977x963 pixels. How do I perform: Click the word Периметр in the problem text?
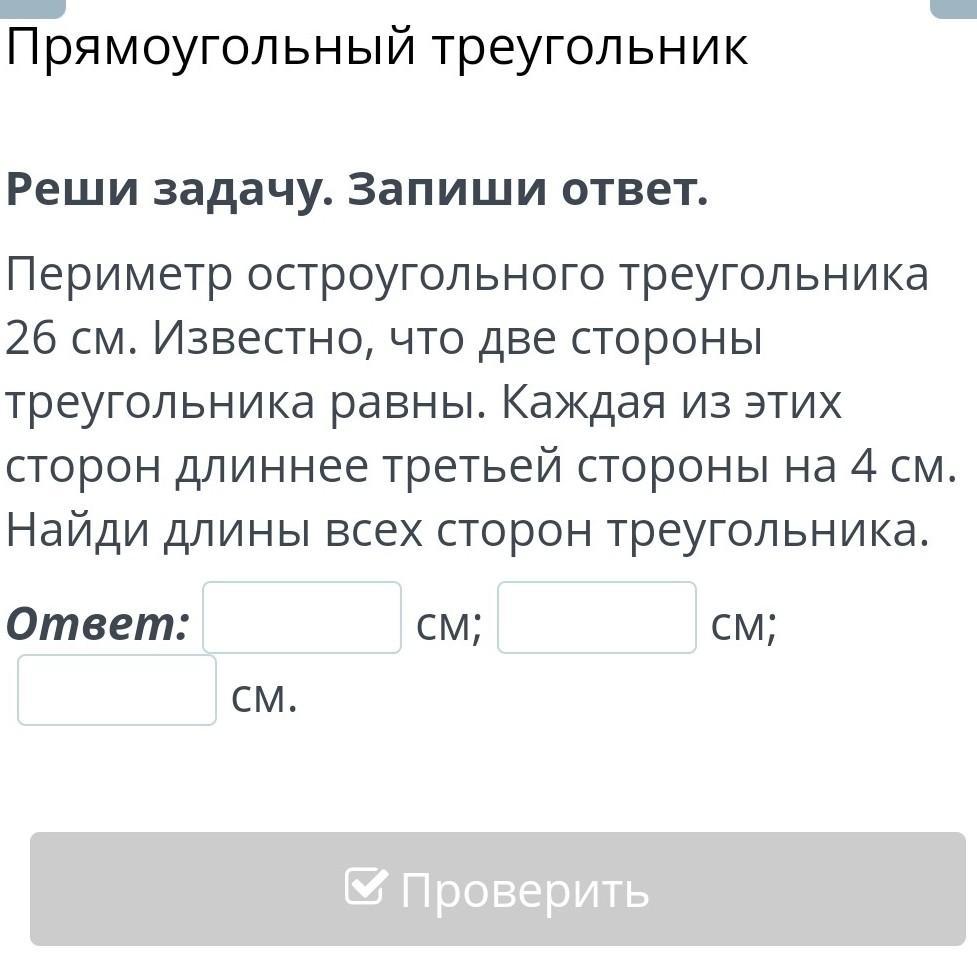(120, 274)
